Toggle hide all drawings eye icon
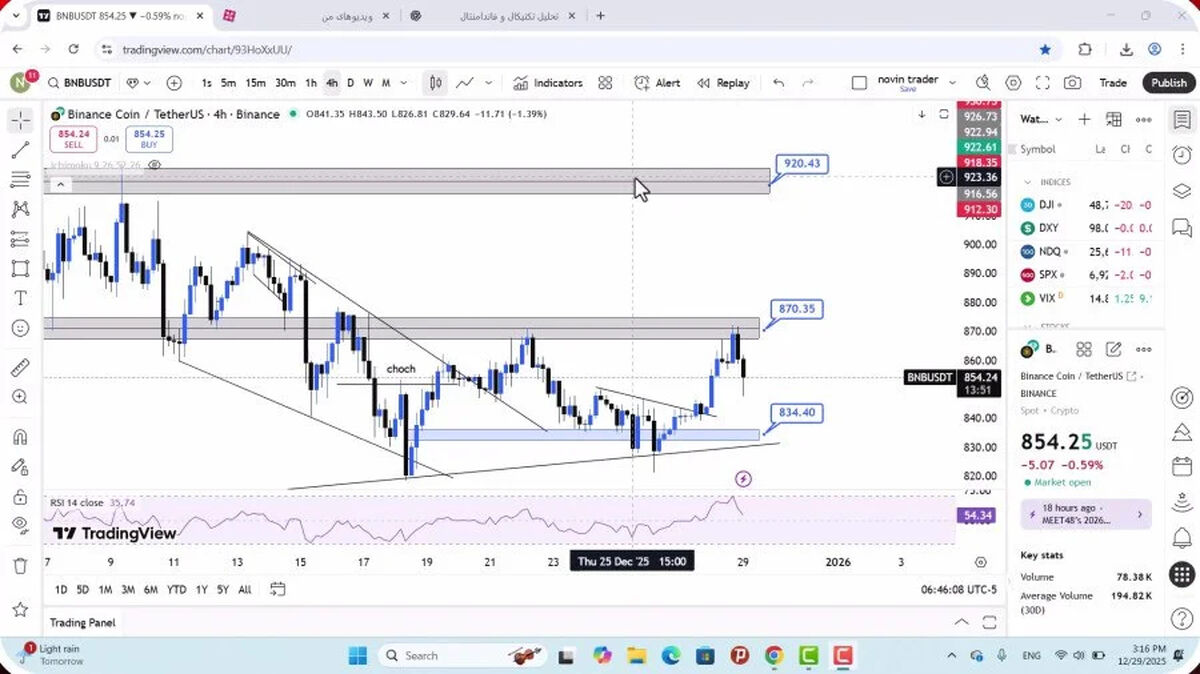 point(20,525)
